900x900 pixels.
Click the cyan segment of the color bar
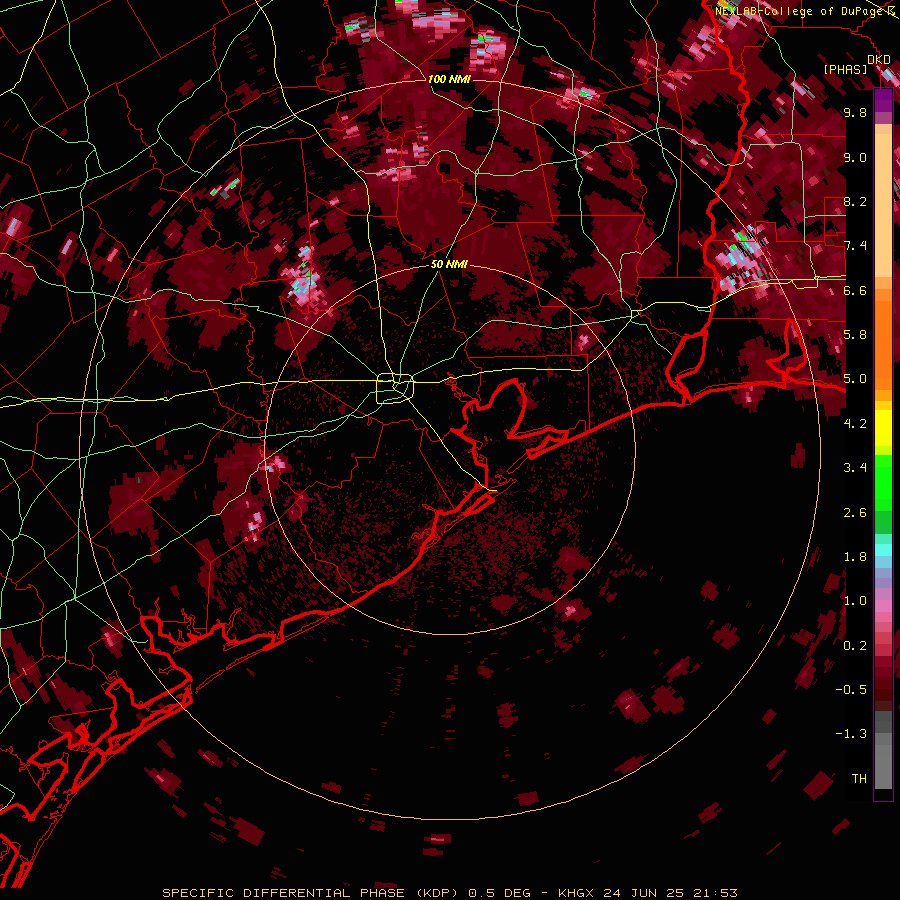(x=883, y=550)
